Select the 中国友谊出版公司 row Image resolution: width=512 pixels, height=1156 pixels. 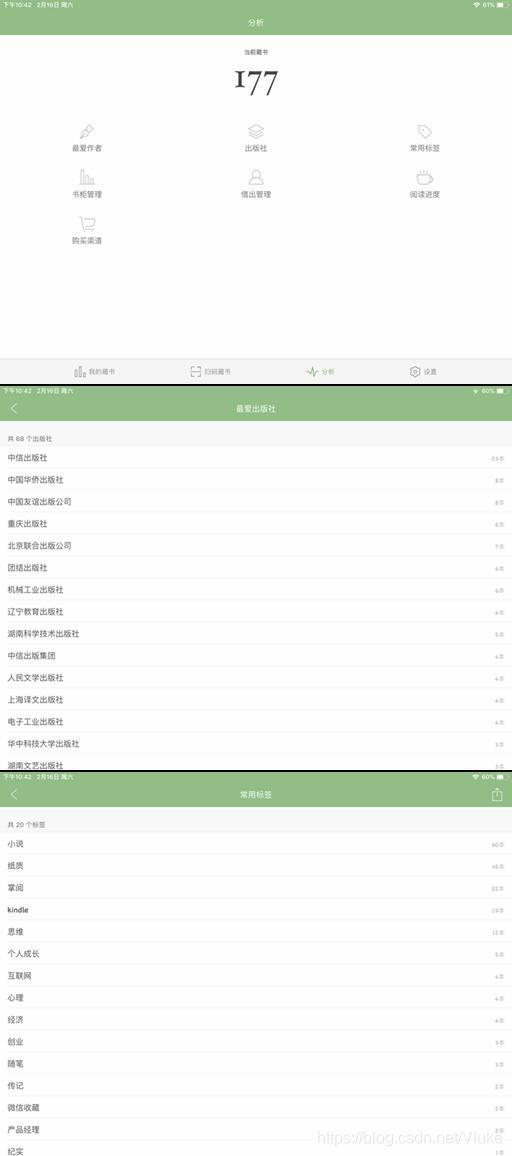(x=256, y=502)
